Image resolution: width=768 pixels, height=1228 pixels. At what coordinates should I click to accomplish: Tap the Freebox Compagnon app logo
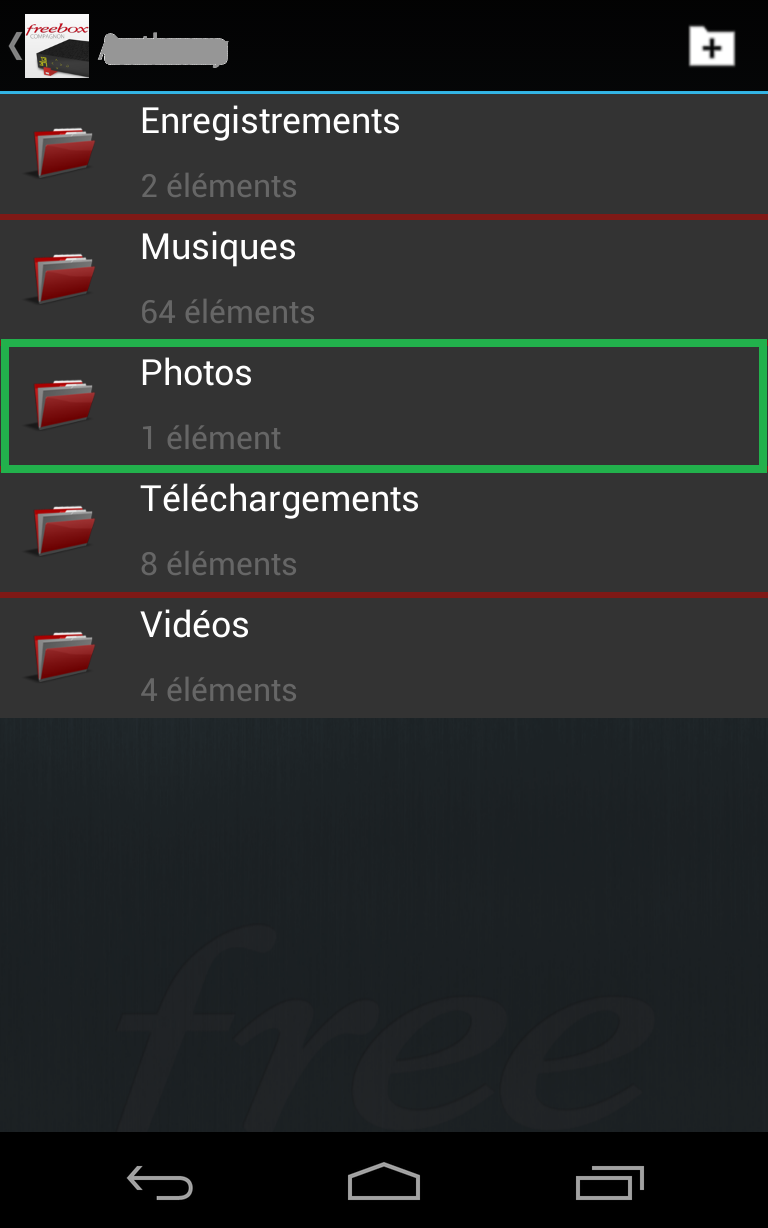(57, 46)
